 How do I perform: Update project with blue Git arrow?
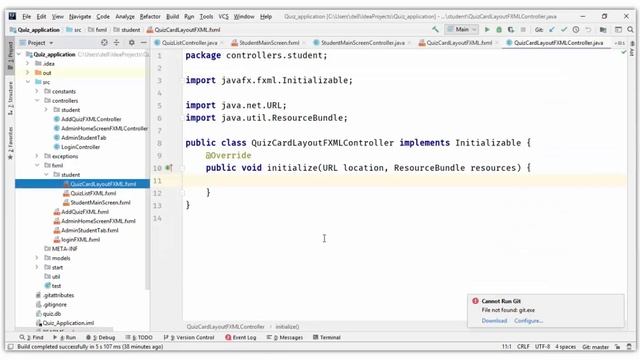pos(552,29)
